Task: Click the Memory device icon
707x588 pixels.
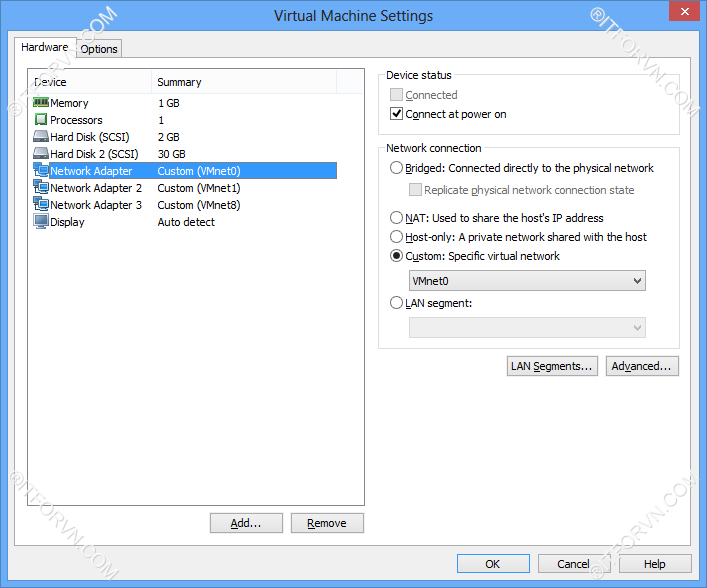Action: 41,103
